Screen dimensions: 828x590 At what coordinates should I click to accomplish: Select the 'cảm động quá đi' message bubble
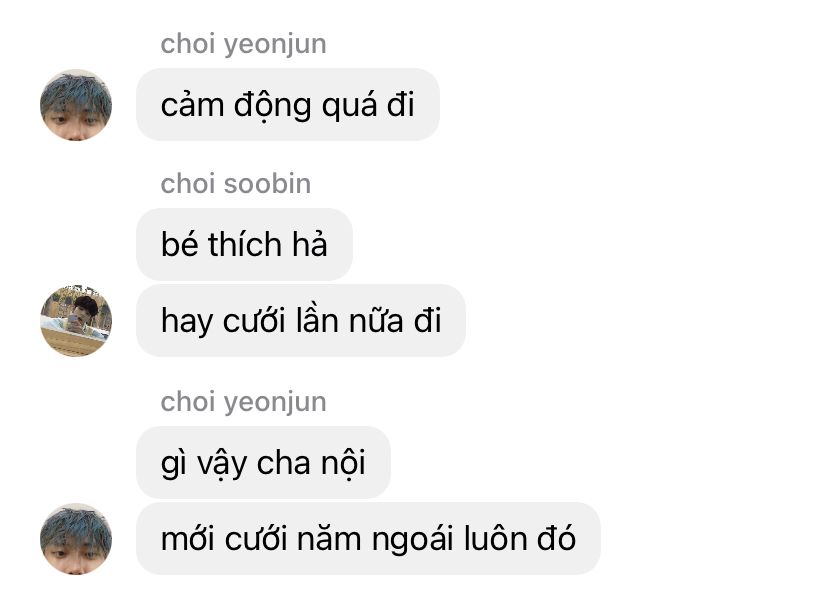[288, 105]
